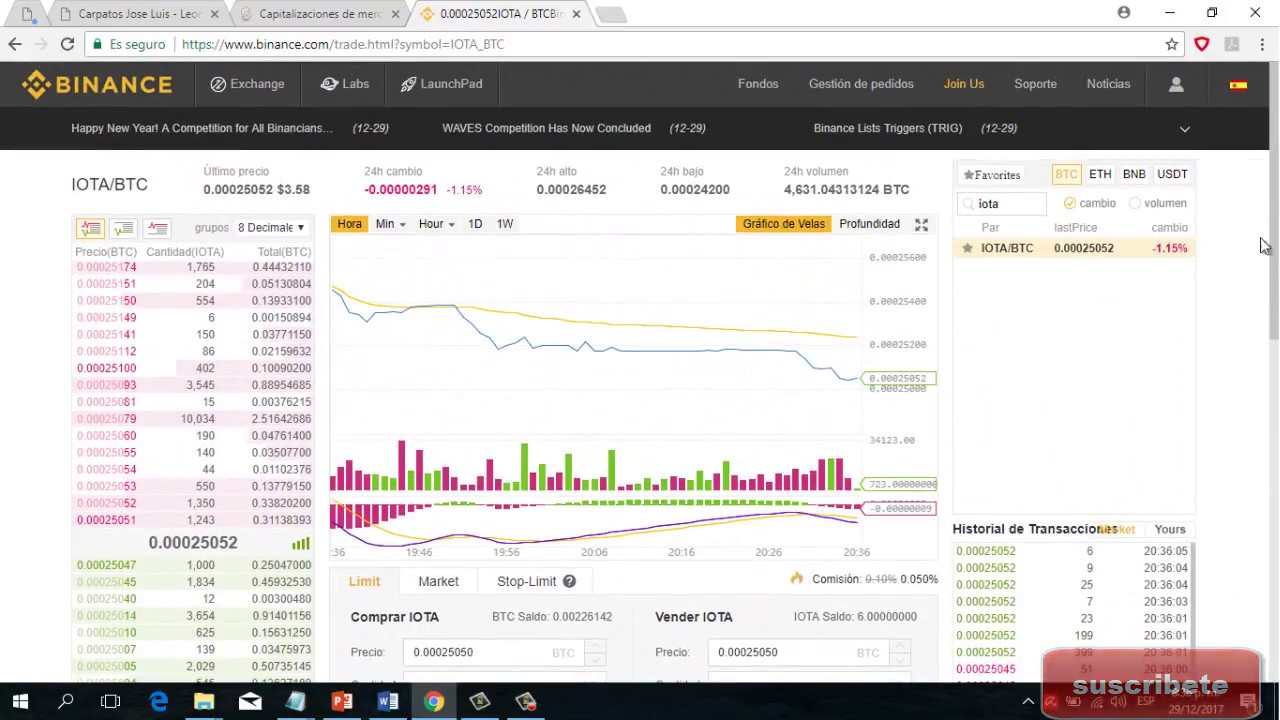Open Word from the taskbar

[388, 702]
